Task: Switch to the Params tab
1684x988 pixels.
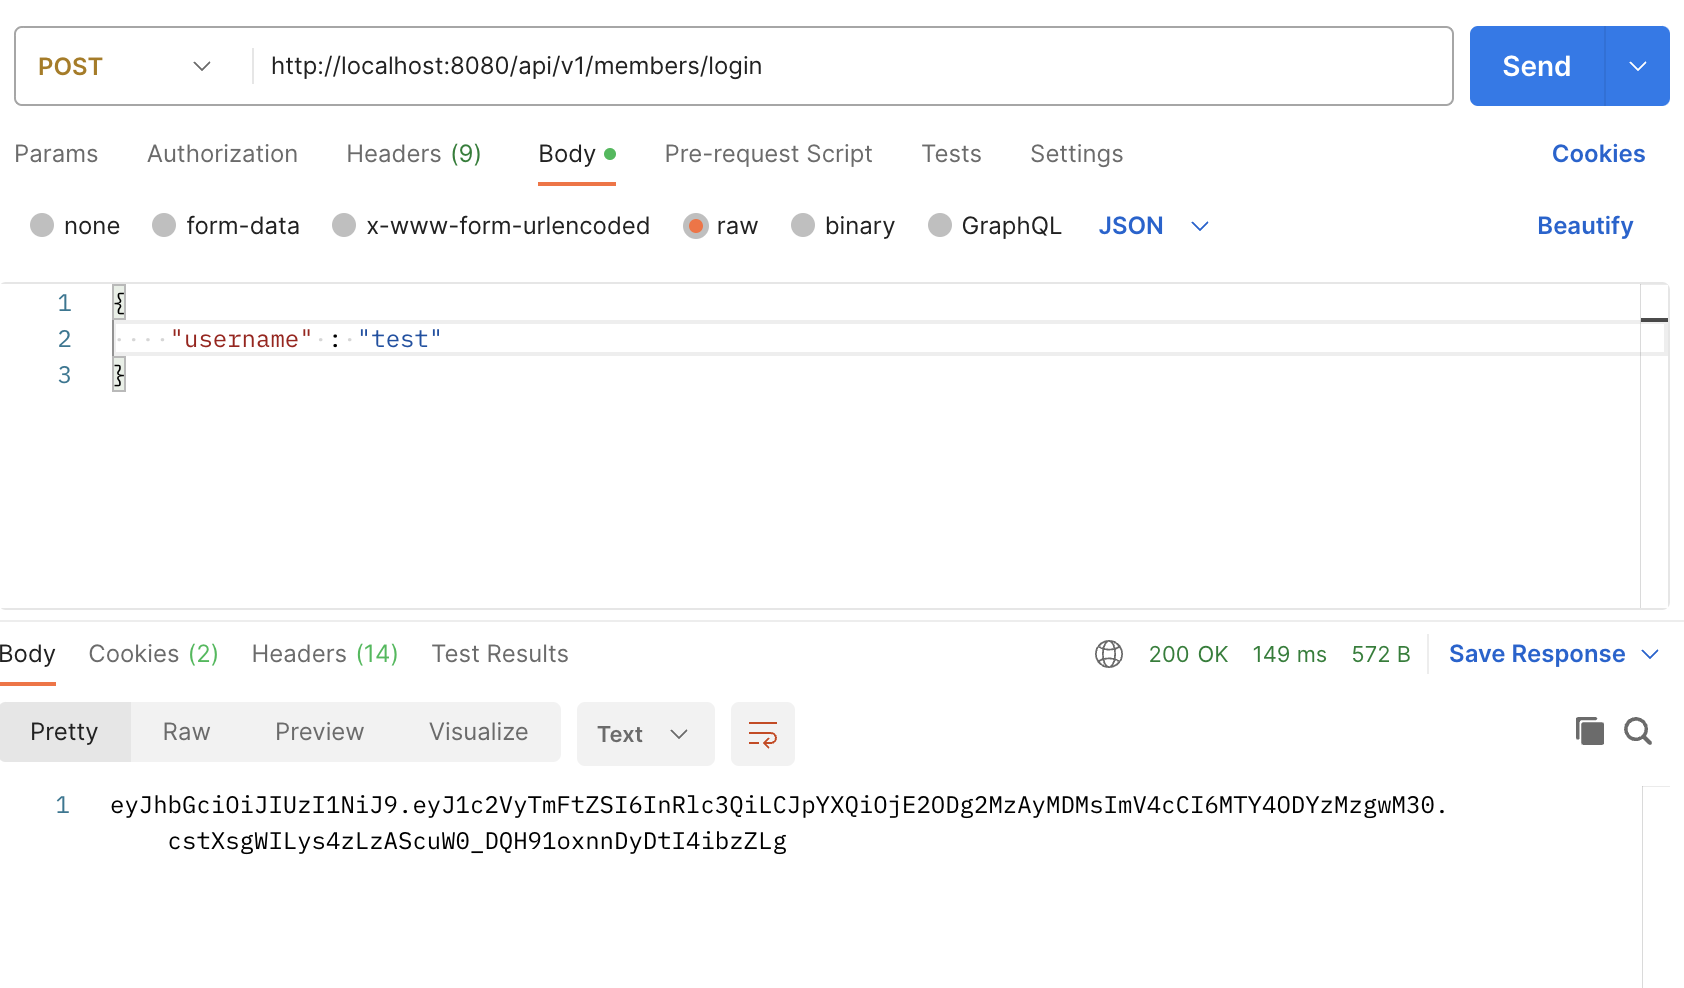Action: click(x=56, y=154)
